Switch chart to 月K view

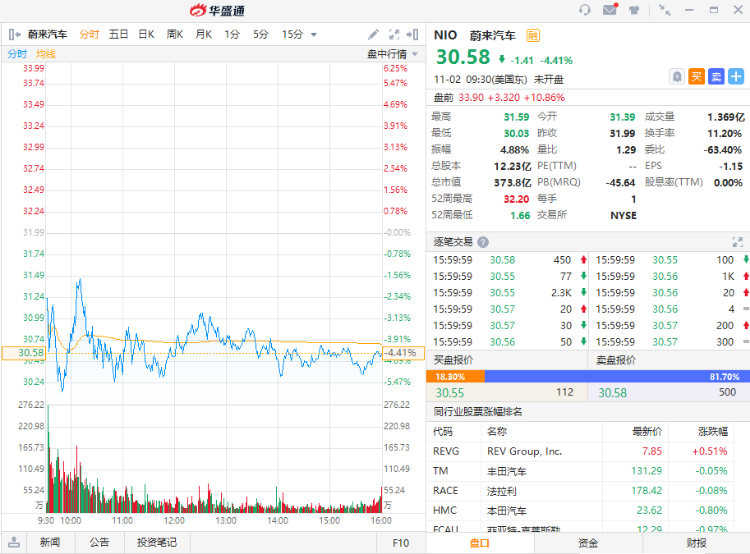(203, 34)
